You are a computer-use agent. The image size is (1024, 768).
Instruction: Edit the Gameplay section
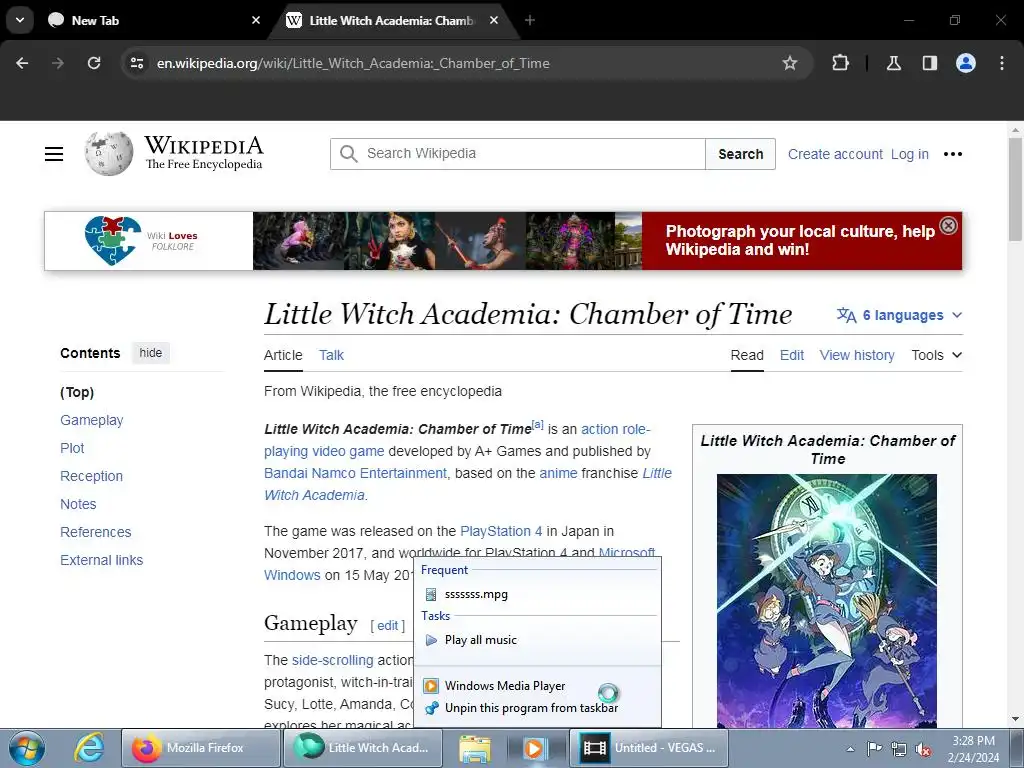(387, 626)
